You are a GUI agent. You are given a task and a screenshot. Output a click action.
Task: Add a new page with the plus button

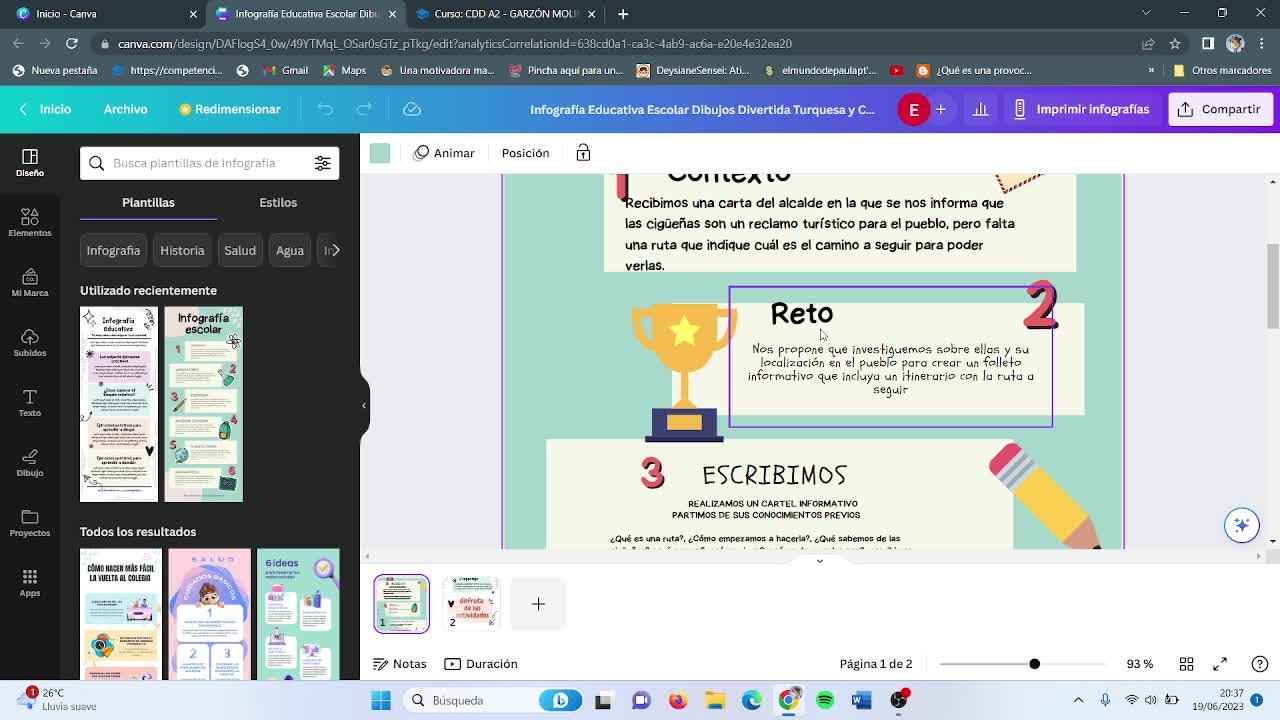click(x=538, y=604)
